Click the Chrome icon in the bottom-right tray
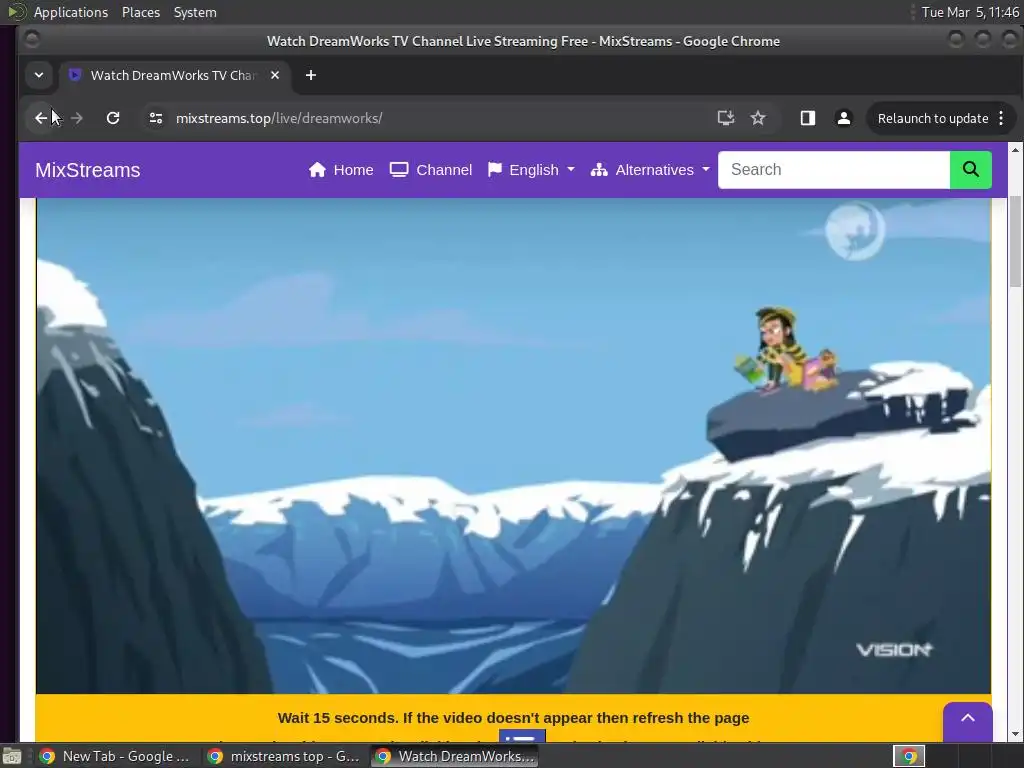This screenshot has width=1024, height=768. [x=909, y=756]
